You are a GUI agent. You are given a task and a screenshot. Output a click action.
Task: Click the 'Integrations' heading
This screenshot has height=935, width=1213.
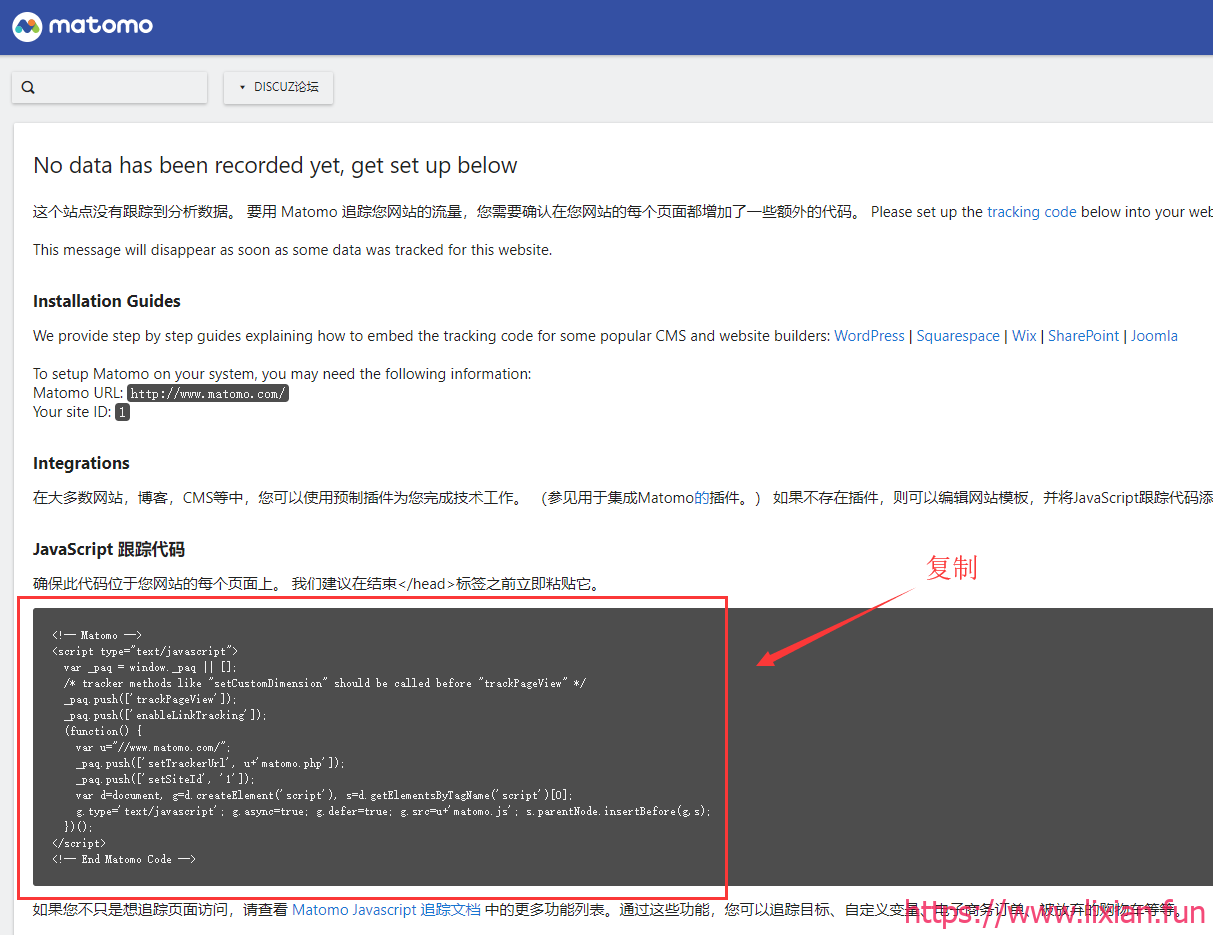(x=81, y=463)
